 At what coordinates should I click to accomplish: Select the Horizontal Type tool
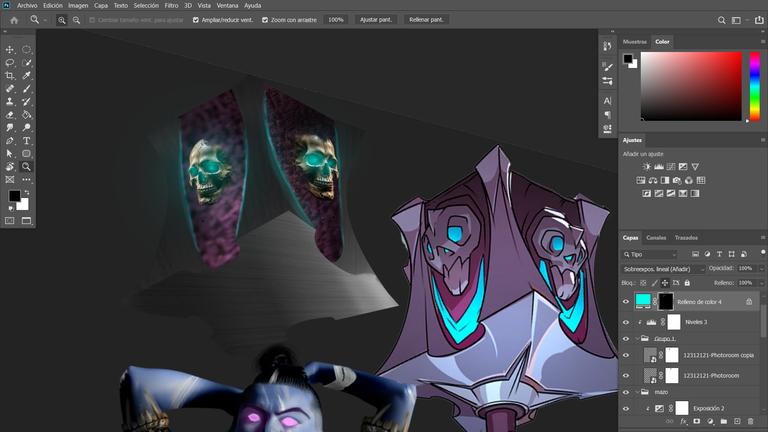coord(26,141)
